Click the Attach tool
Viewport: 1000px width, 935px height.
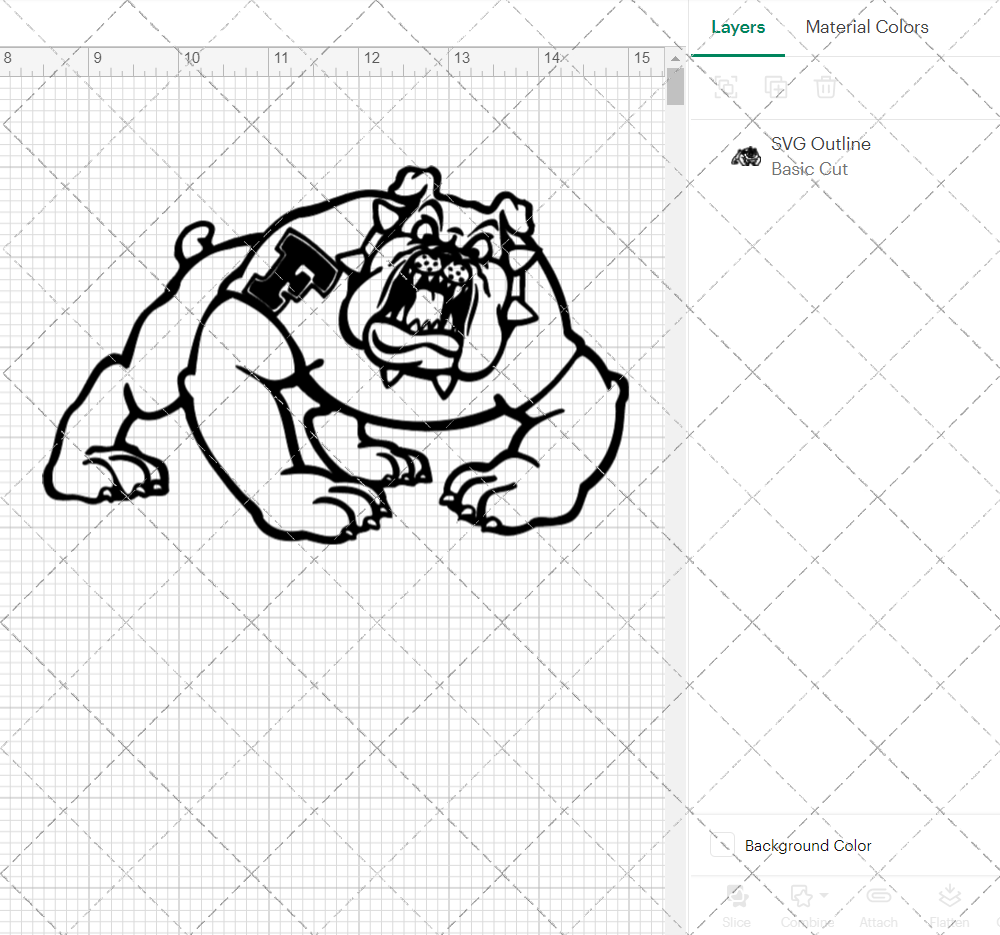(878, 906)
